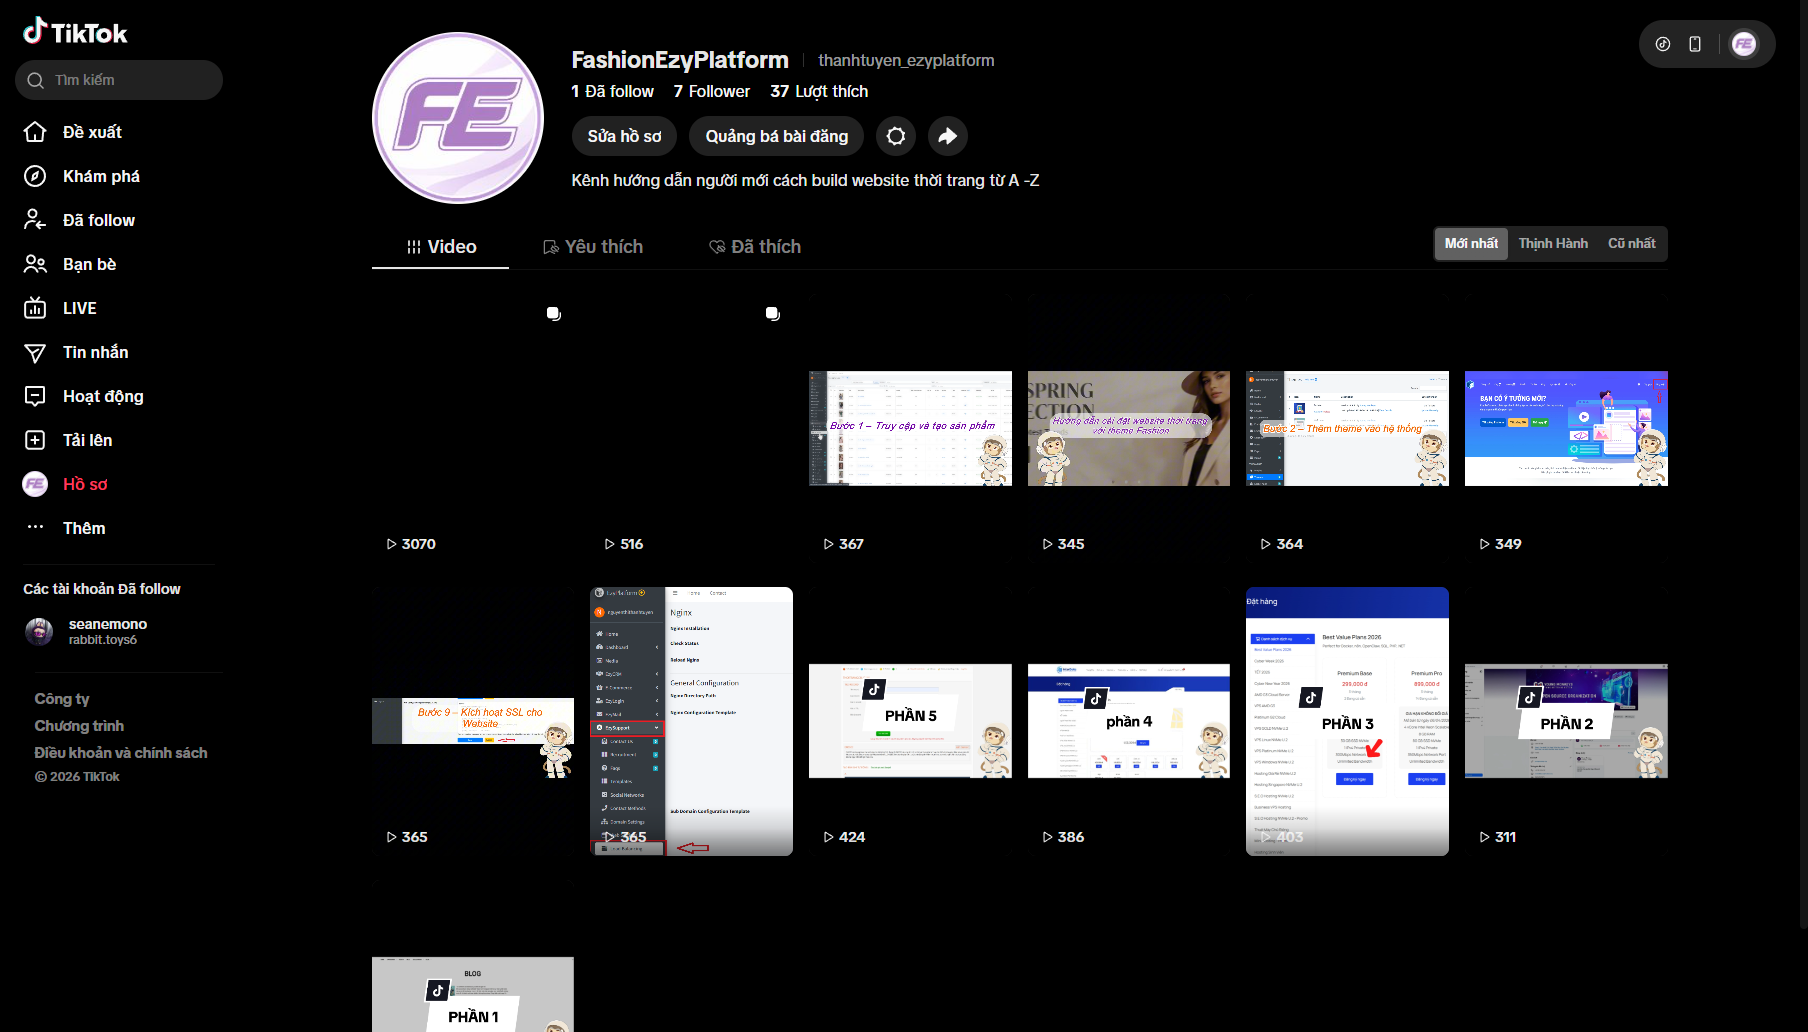Sort videos by Thịnh Hành
1808x1032 pixels.
(1553, 244)
